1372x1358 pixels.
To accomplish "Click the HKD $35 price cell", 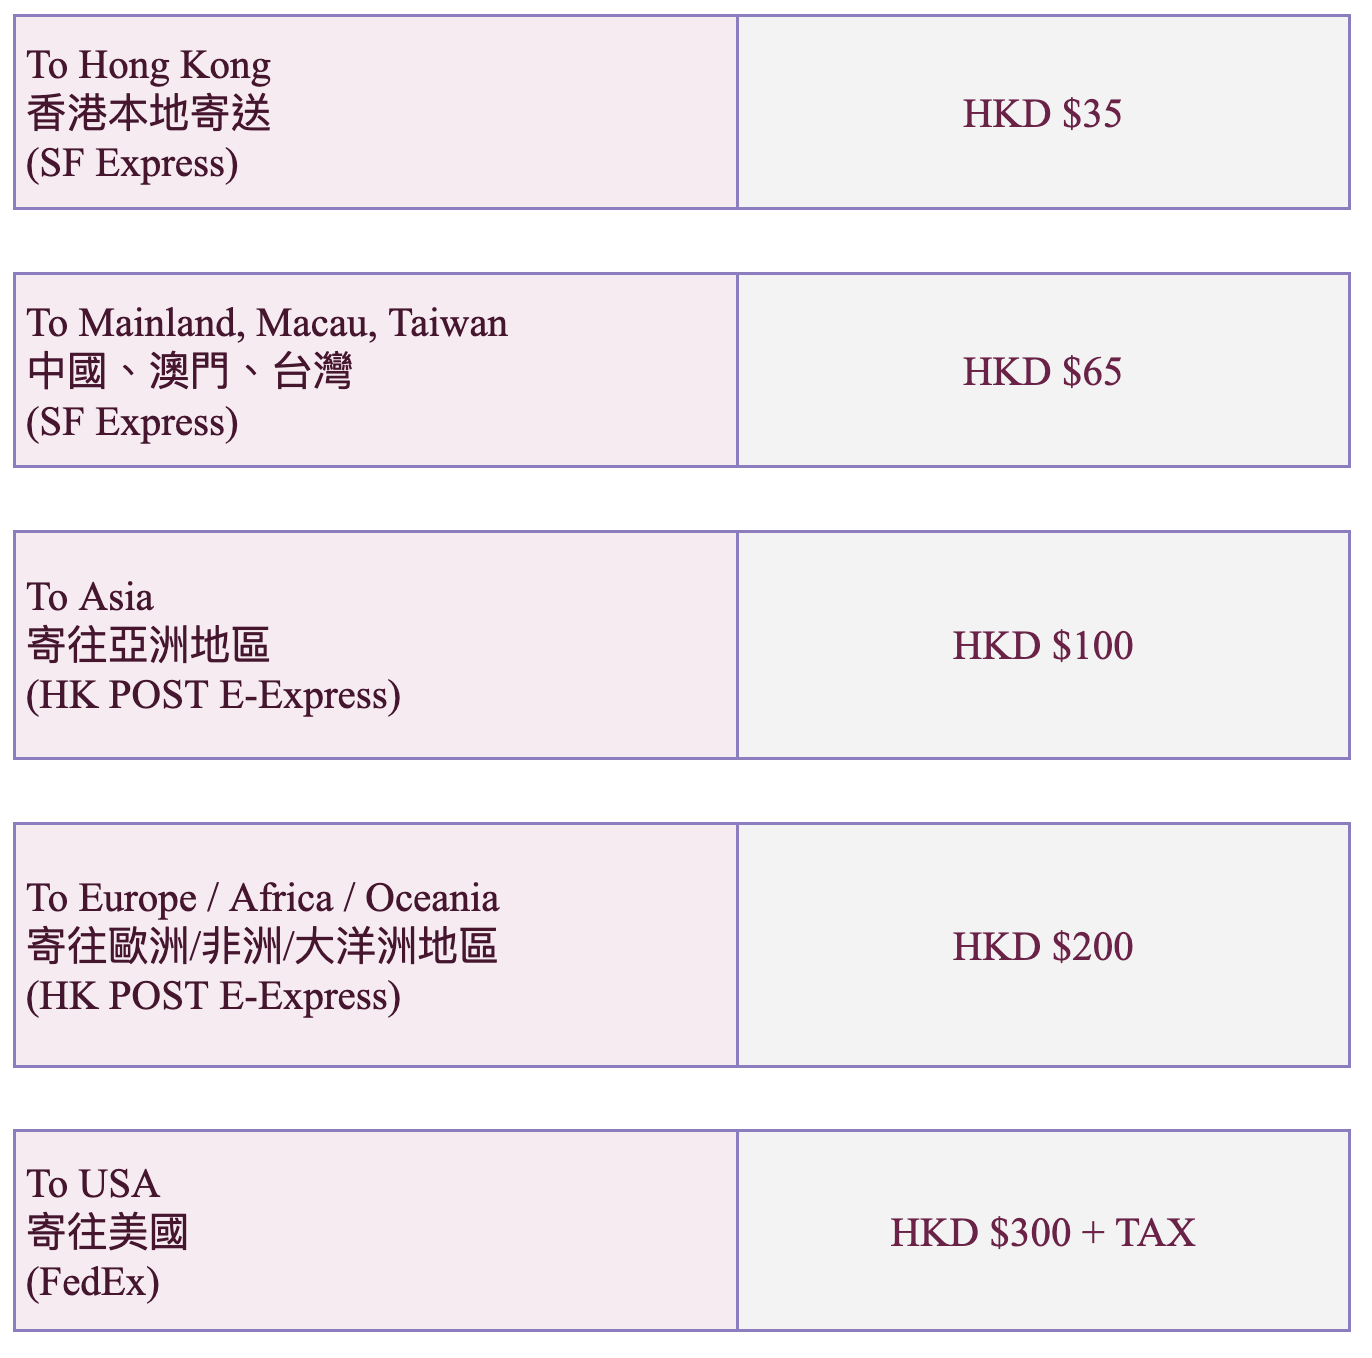I will click(1043, 112).
